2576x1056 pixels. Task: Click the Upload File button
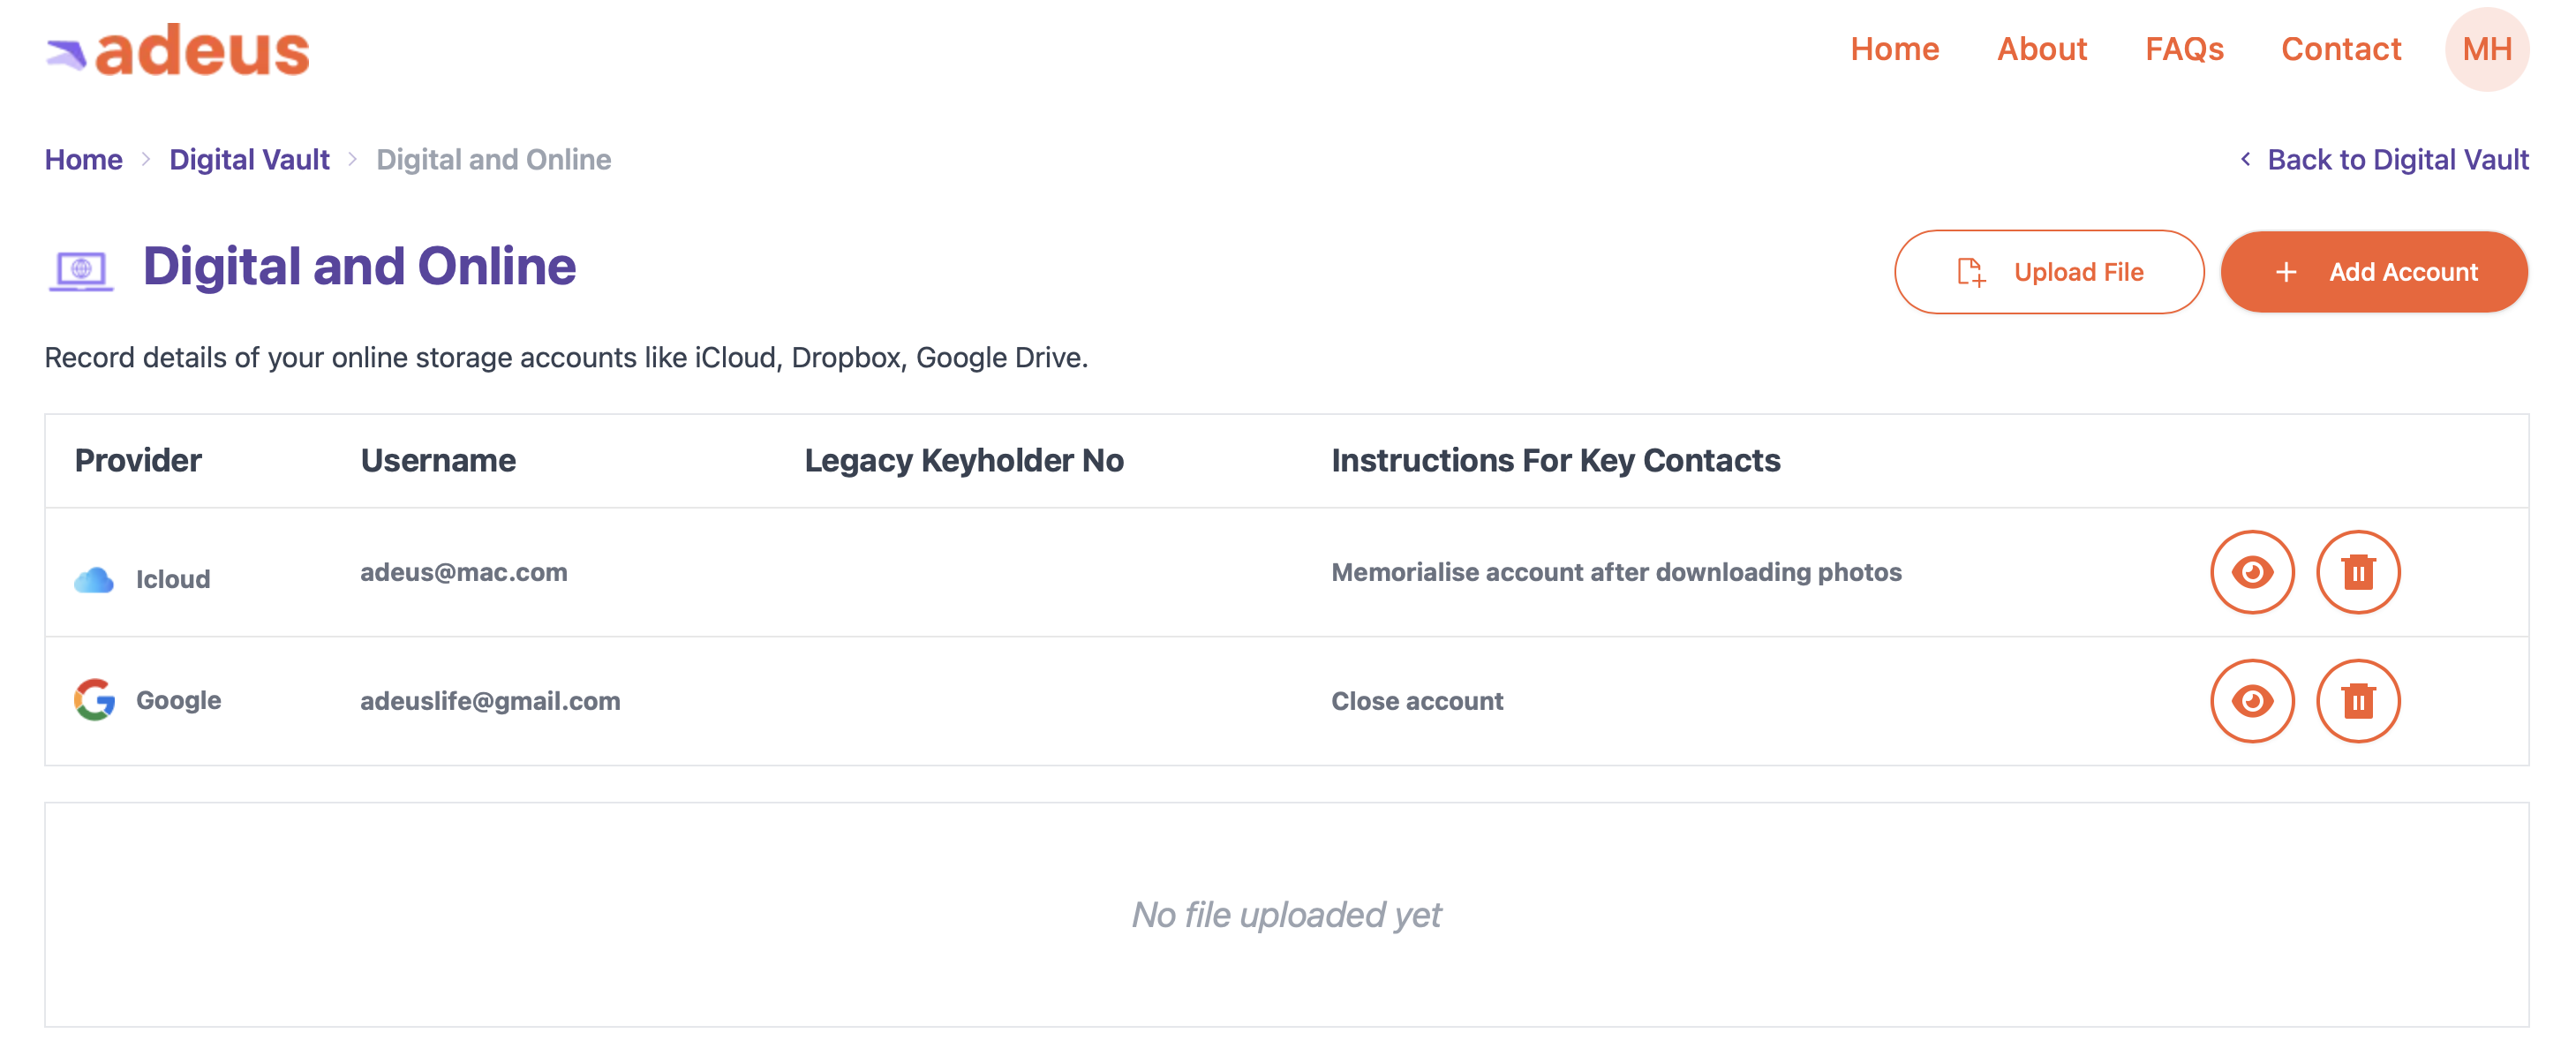(x=2048, y=272)
